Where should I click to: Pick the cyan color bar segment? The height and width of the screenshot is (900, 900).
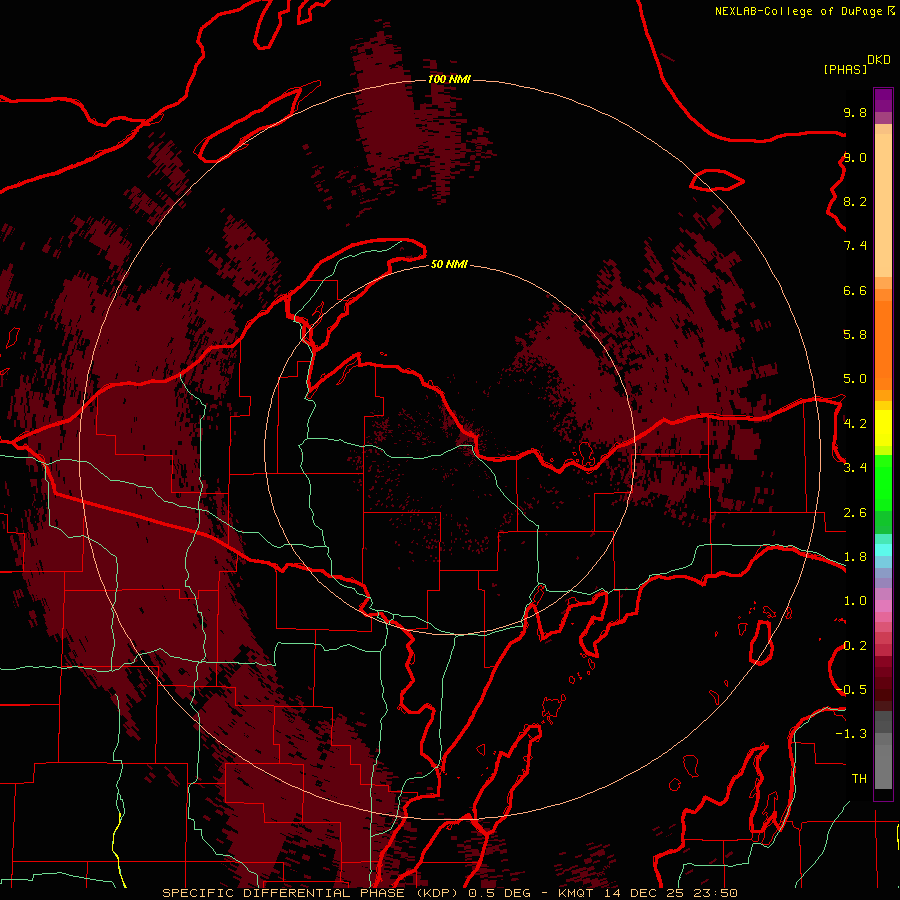(883, 549)
